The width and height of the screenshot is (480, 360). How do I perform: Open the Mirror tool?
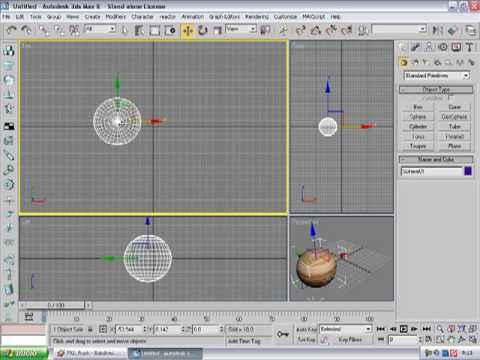(x=437, y=30)
